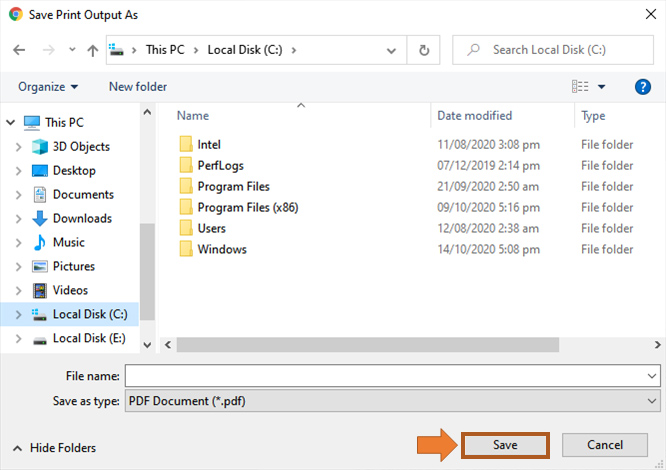666x470 pixels.
Task: Close the Save Print Output As dialog
Action: pyautogui.click(x=650, y=14)
